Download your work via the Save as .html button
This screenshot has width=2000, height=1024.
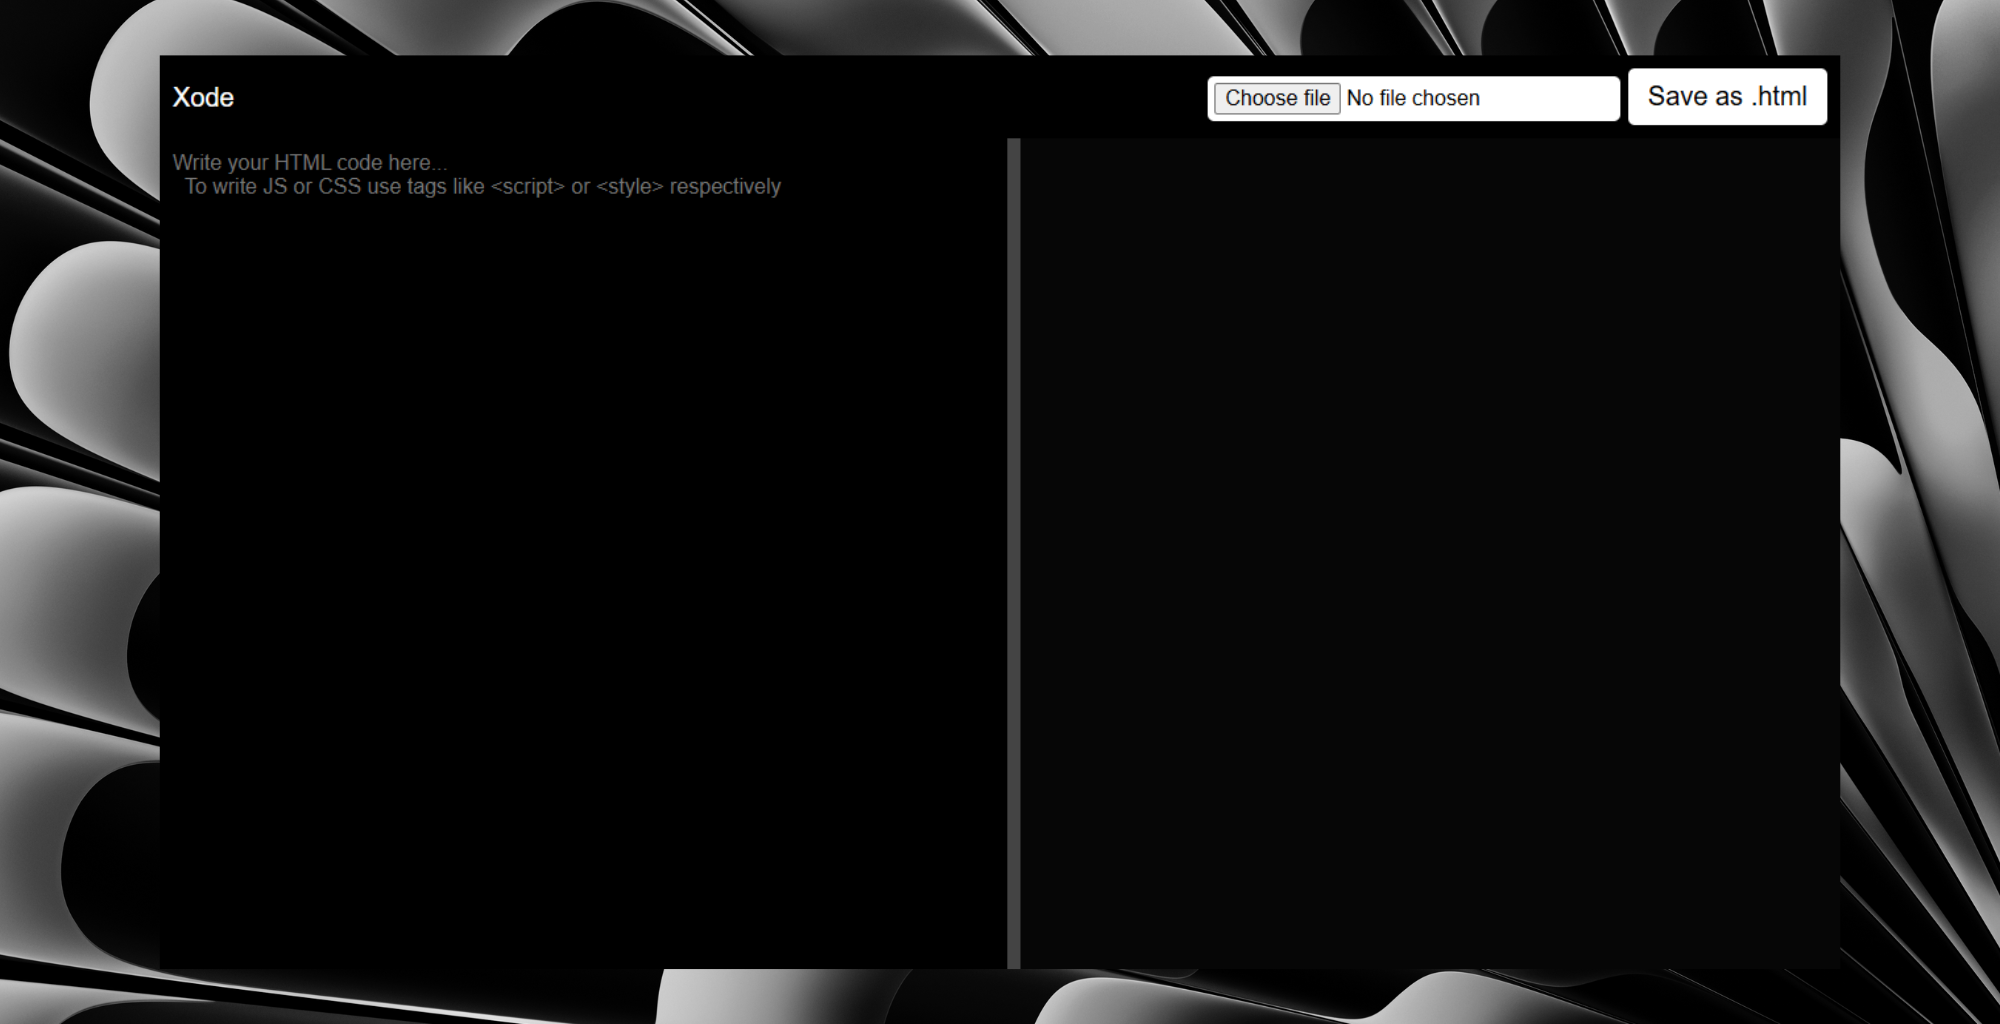click(1727, 96)
